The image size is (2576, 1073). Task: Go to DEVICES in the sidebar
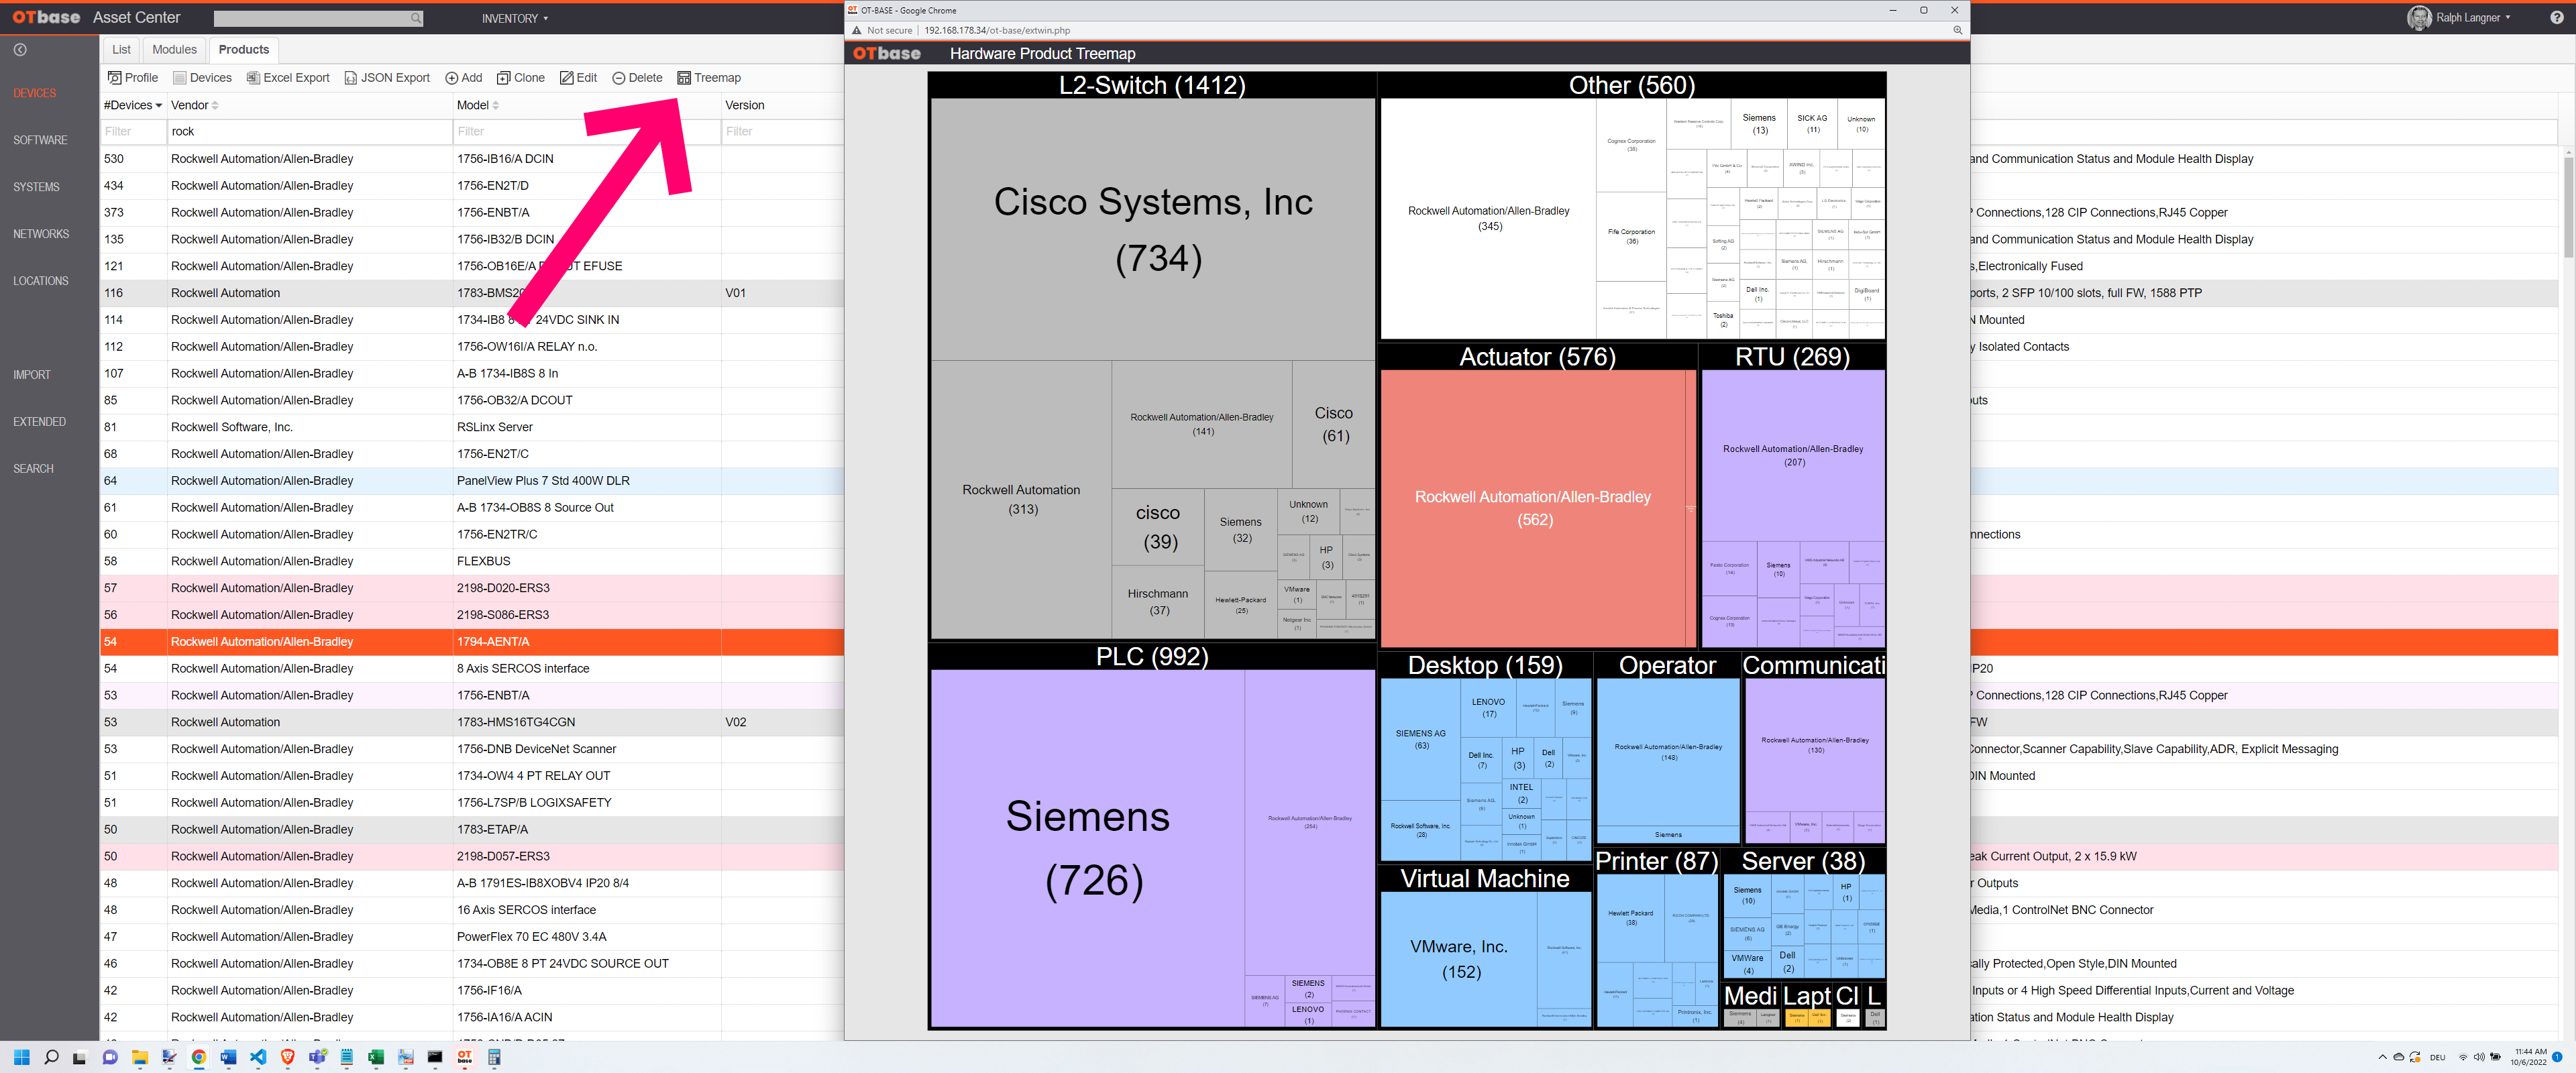click(x=35, y=93)
